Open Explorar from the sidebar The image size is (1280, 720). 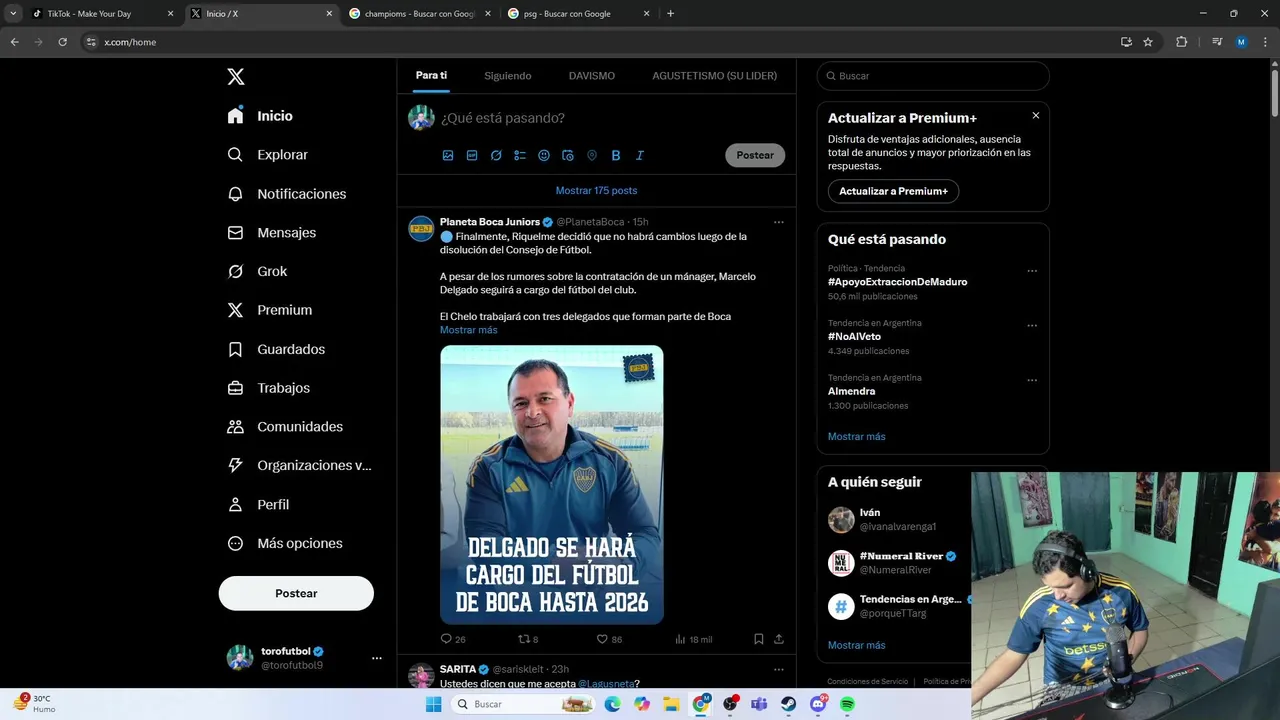[x=268, y=155]
